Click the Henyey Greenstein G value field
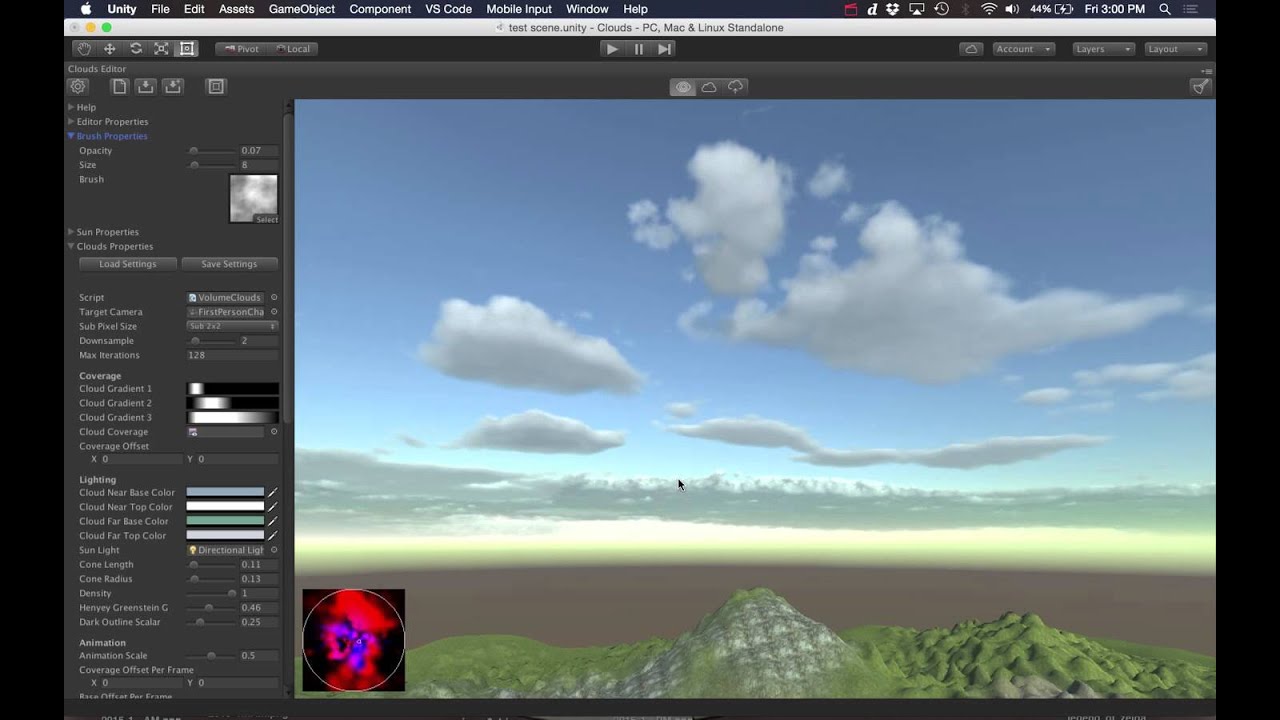Screen dimensions: 1280x720 point(258,608)
